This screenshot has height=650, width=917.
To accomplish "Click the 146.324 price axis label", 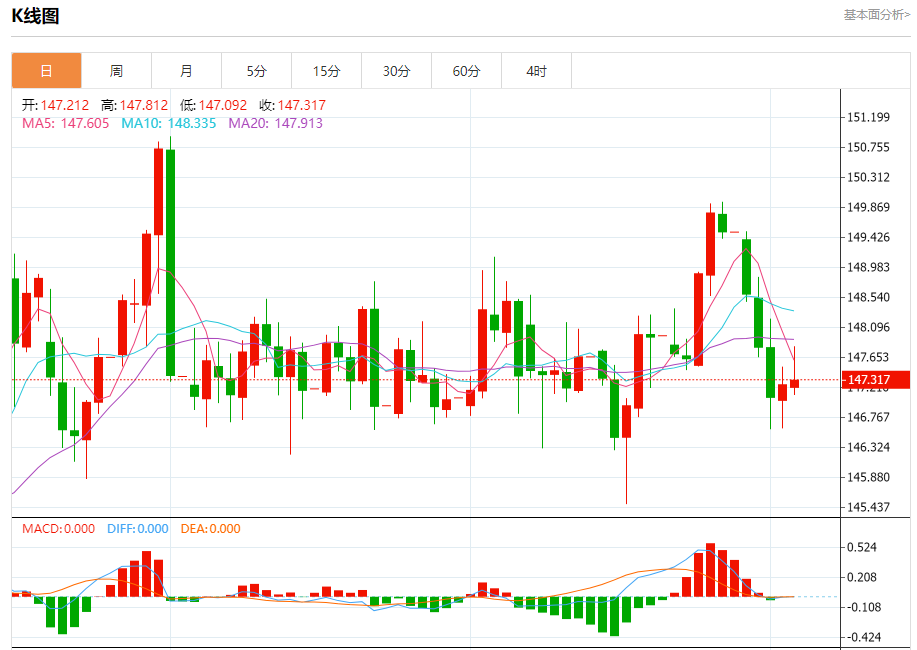I will pyautogui.click(x=868, y=447).
